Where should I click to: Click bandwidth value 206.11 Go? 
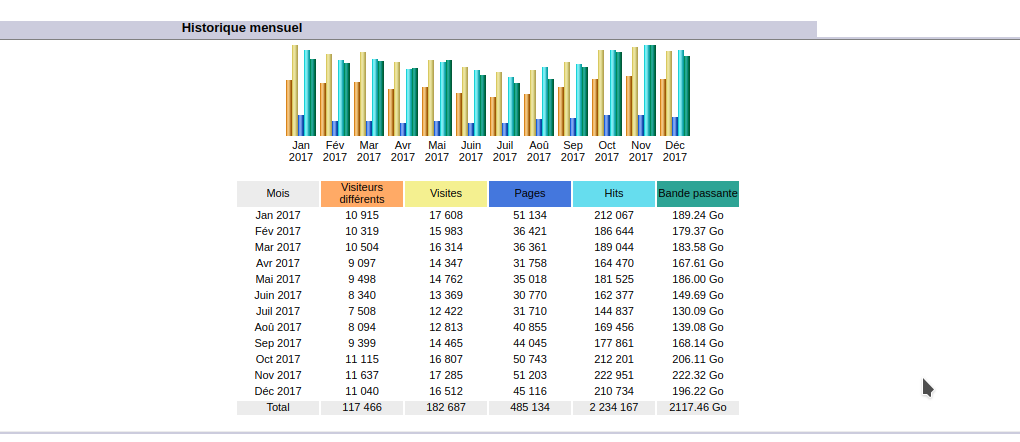[698, 359]
